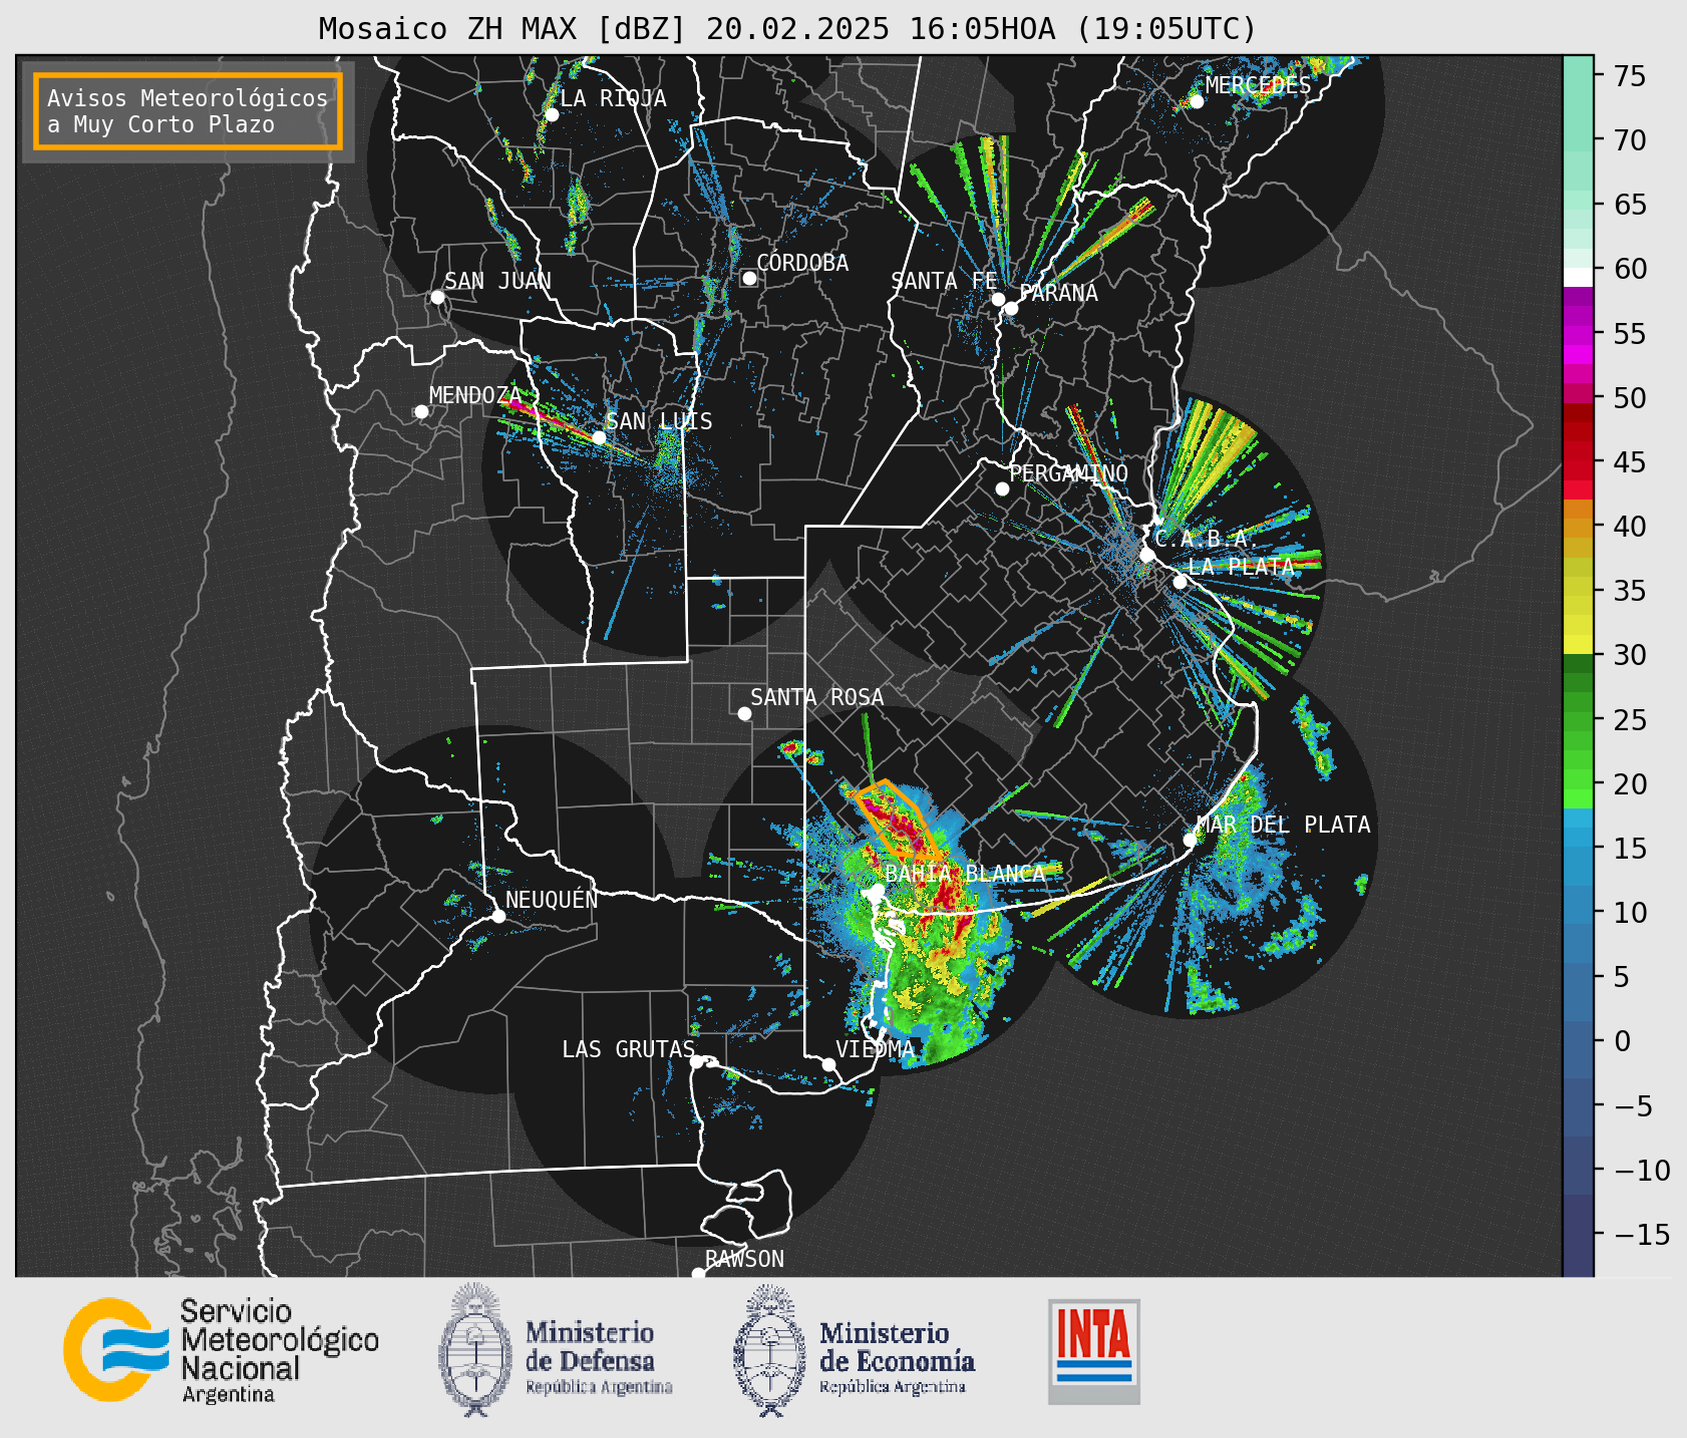1687x1438 pixels.
Task: Click the 'CÓRDOBA' label text
Action: coord(802,262)
